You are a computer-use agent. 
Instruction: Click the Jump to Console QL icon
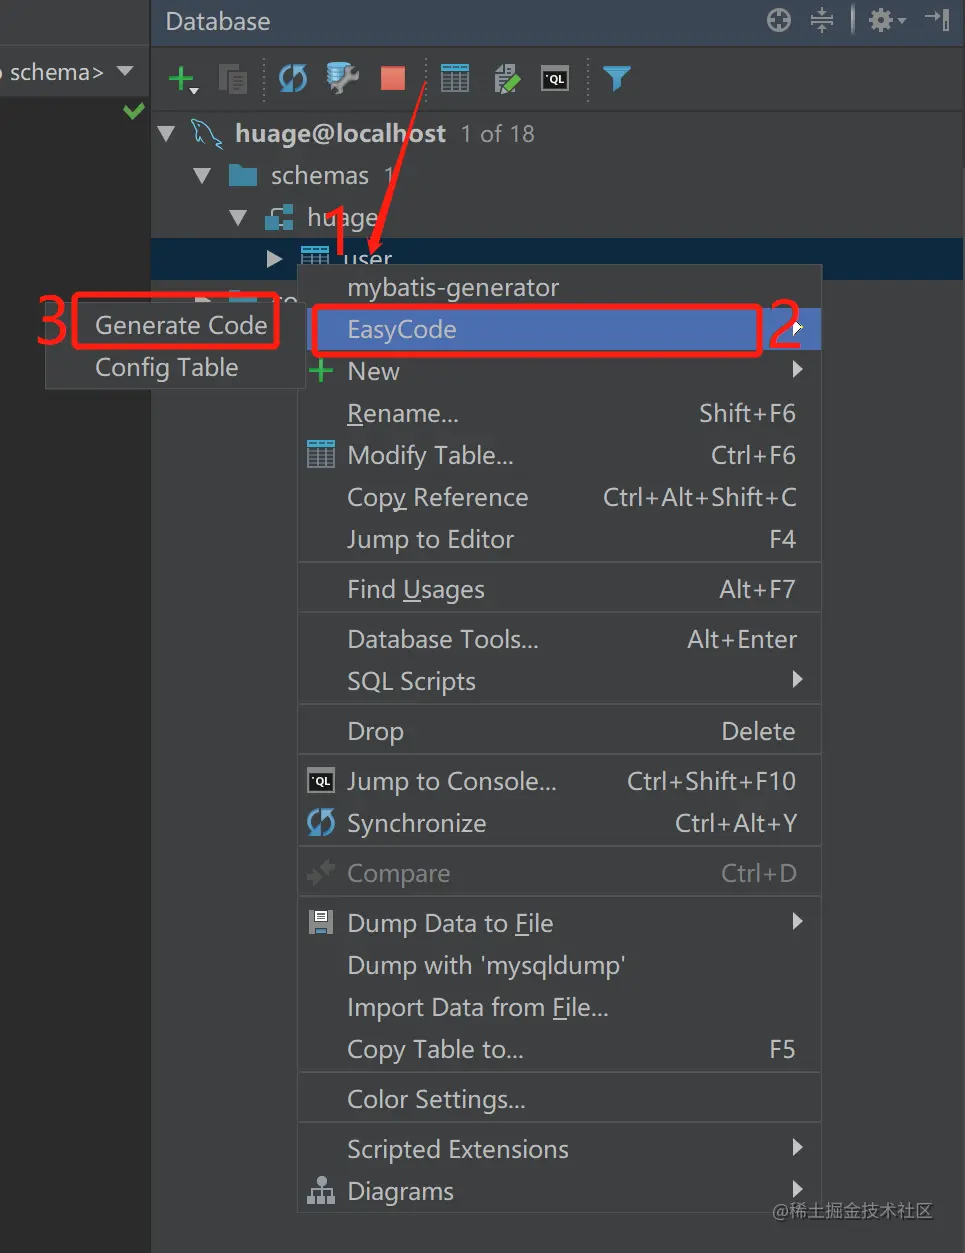(x=321, y=781)
